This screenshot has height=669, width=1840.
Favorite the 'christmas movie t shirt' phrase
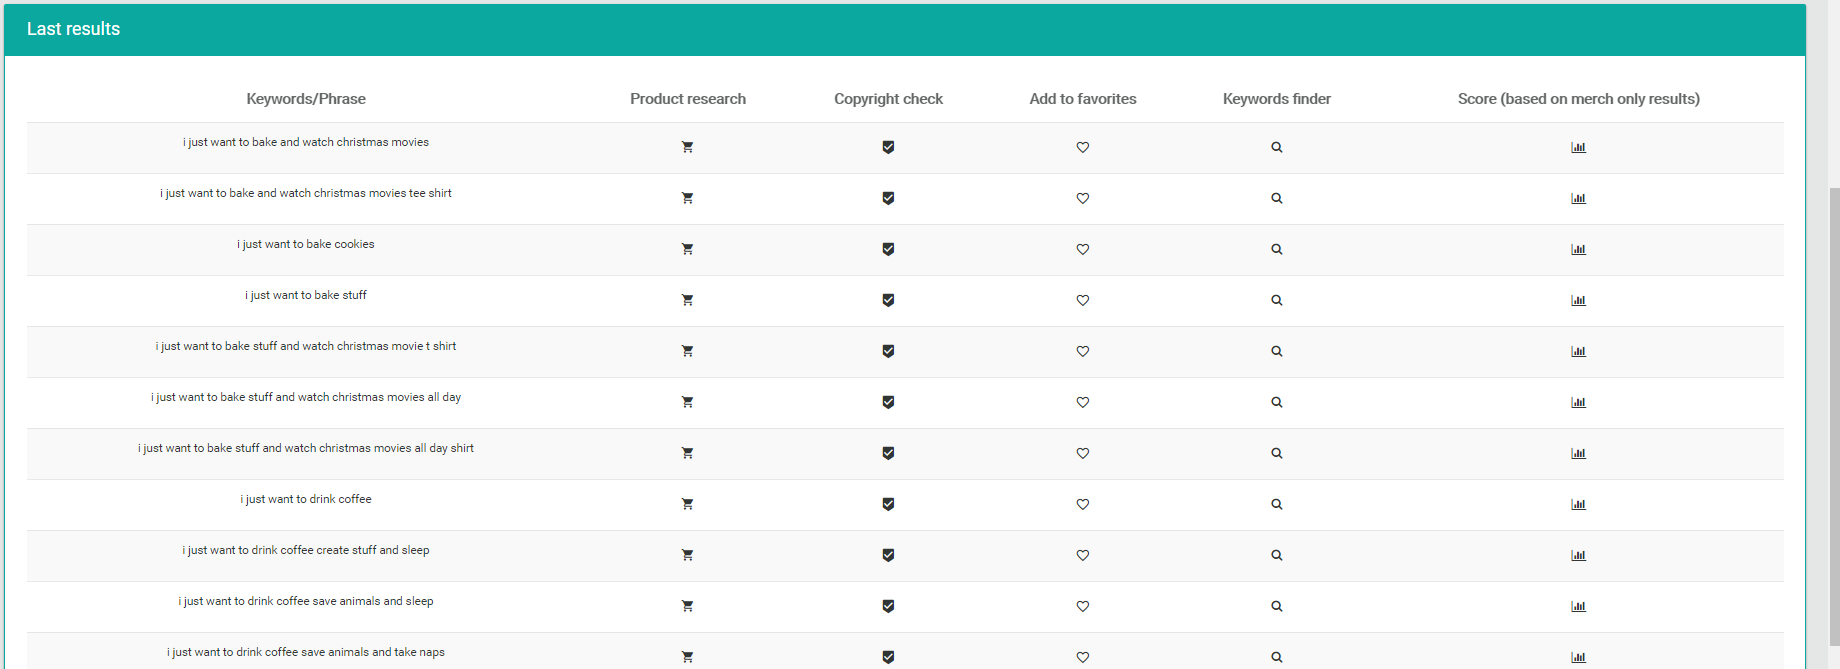tap(1082, 351)
